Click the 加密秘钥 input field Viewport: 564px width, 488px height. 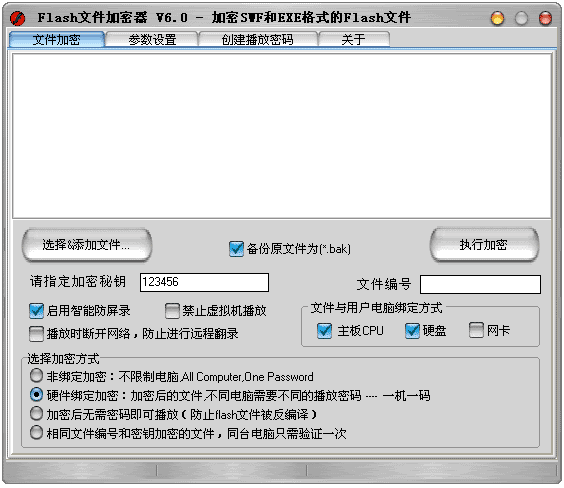[x=204, y=282]
